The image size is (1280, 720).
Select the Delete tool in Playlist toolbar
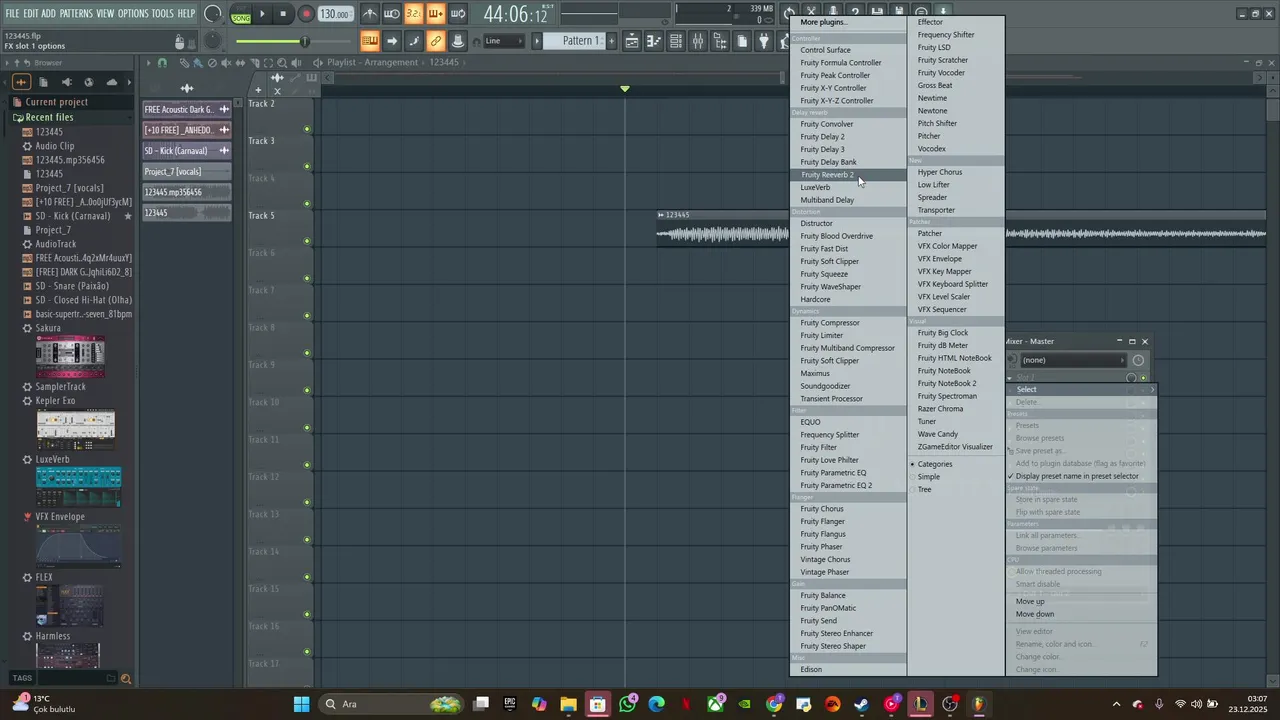click(212, 63)
